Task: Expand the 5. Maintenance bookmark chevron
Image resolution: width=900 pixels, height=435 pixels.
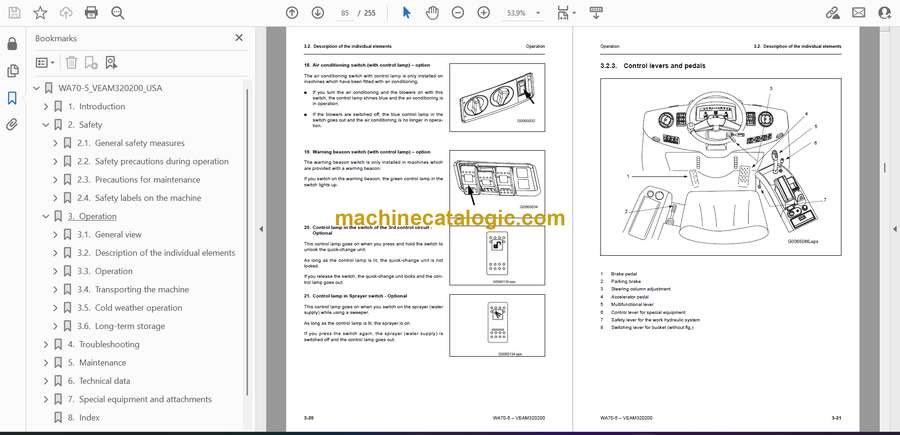Action: pos(46,363)
